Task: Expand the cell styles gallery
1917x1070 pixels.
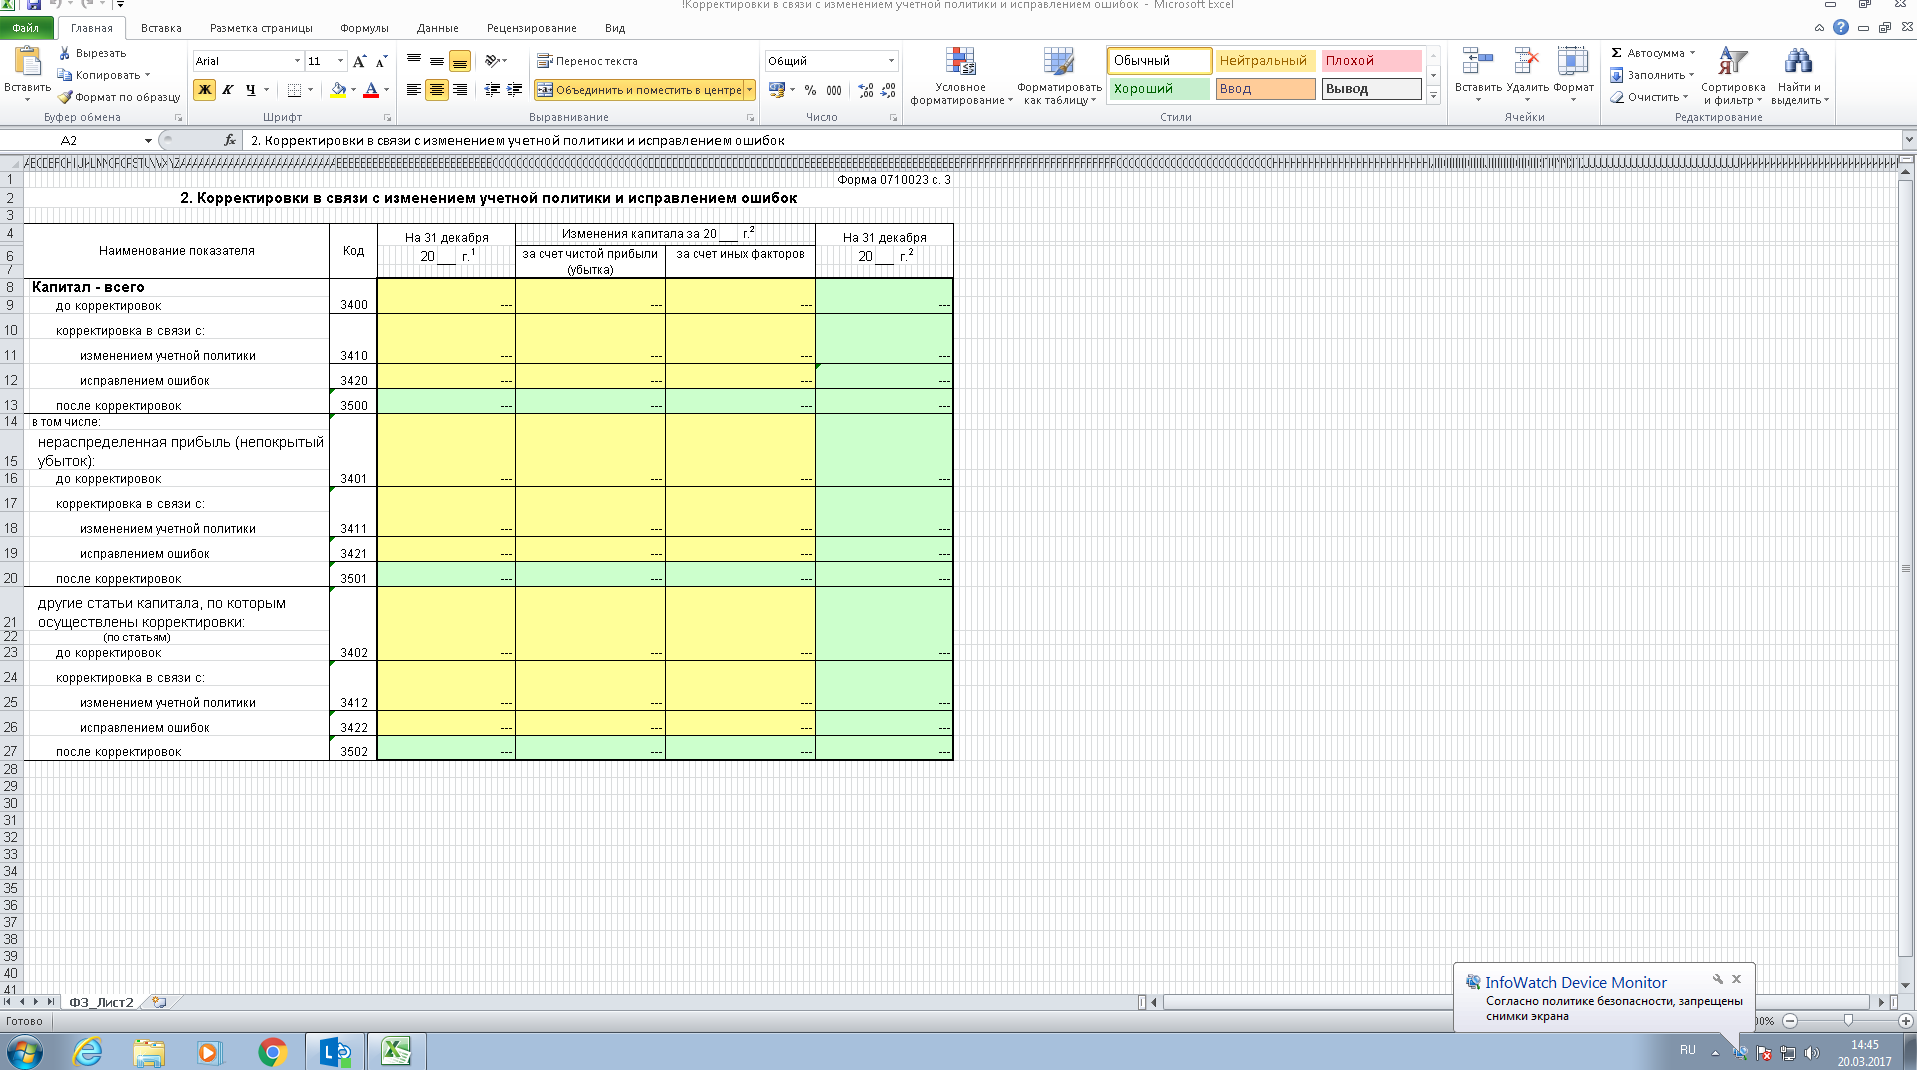Action: coord(1433,97)
